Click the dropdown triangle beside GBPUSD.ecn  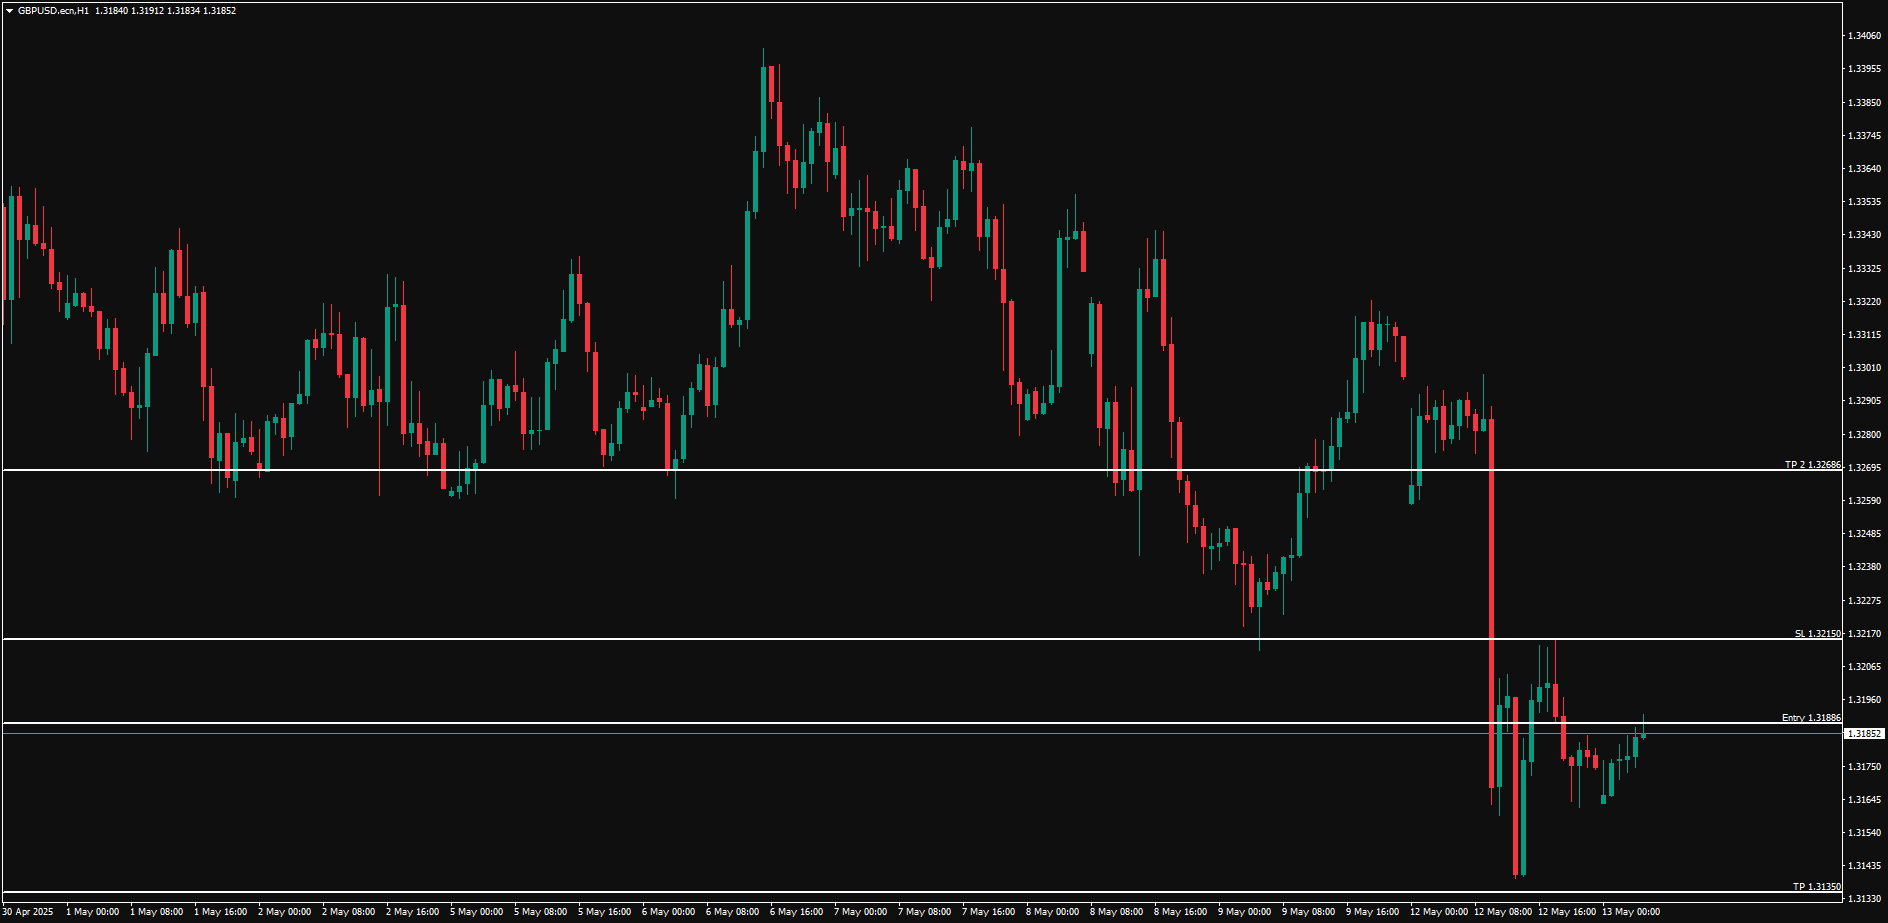9,11
